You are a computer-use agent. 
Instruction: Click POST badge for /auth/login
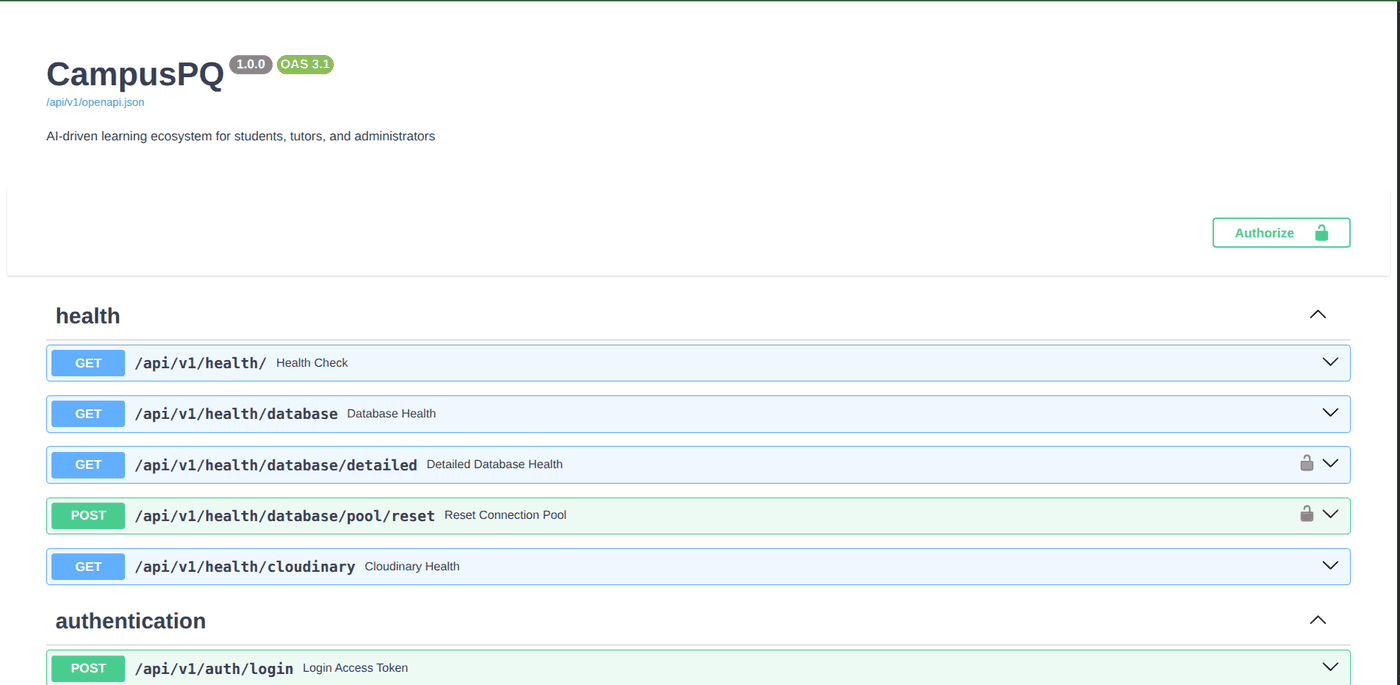(88, 668)
